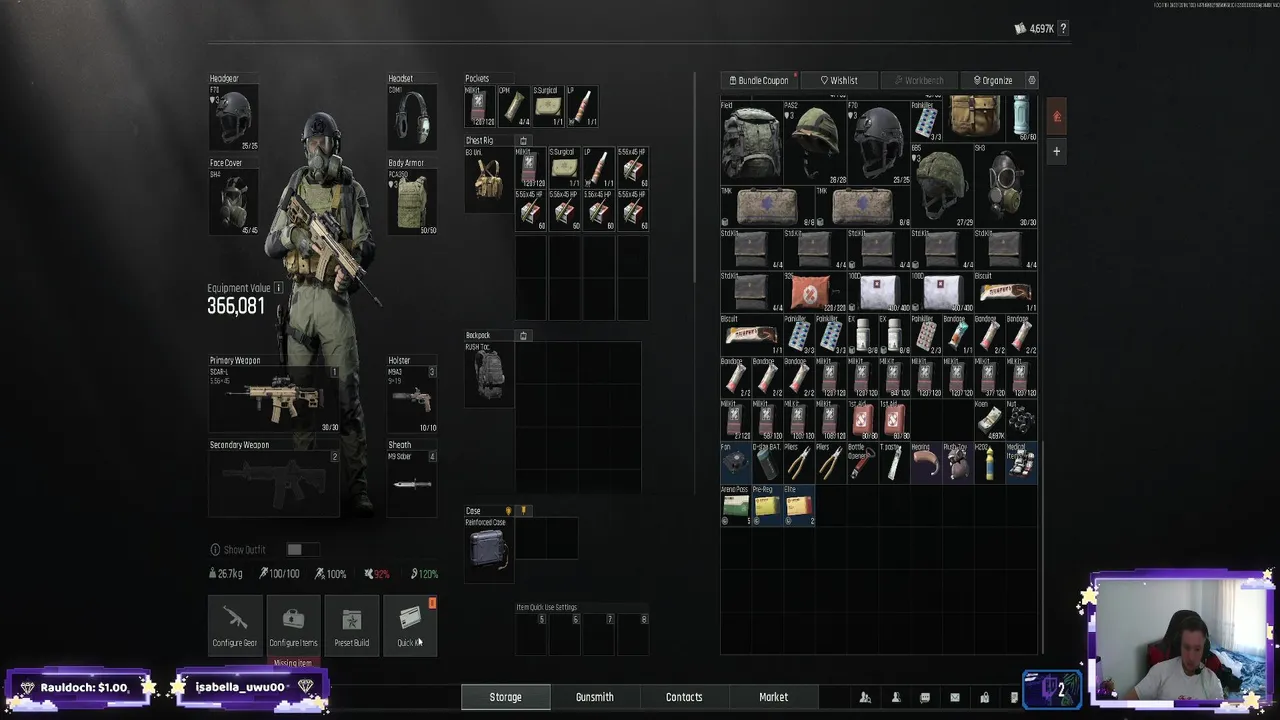Select the 6B5 helmet in storage

942,185
